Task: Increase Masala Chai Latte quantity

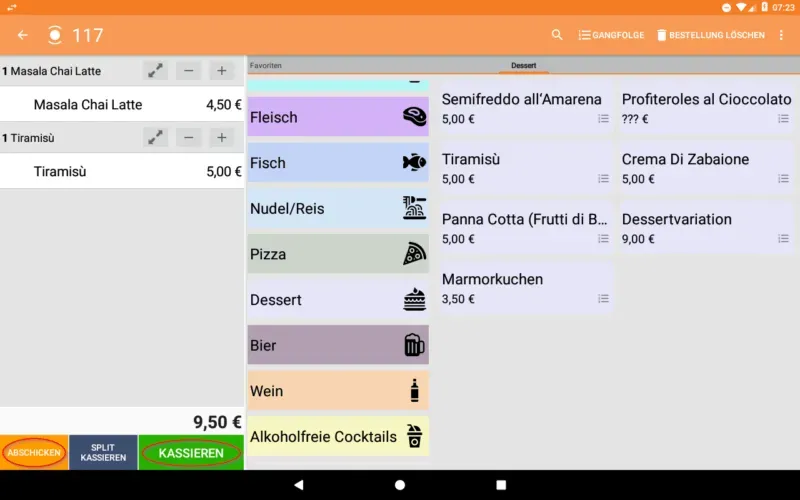Action: [x=221, y=70]
